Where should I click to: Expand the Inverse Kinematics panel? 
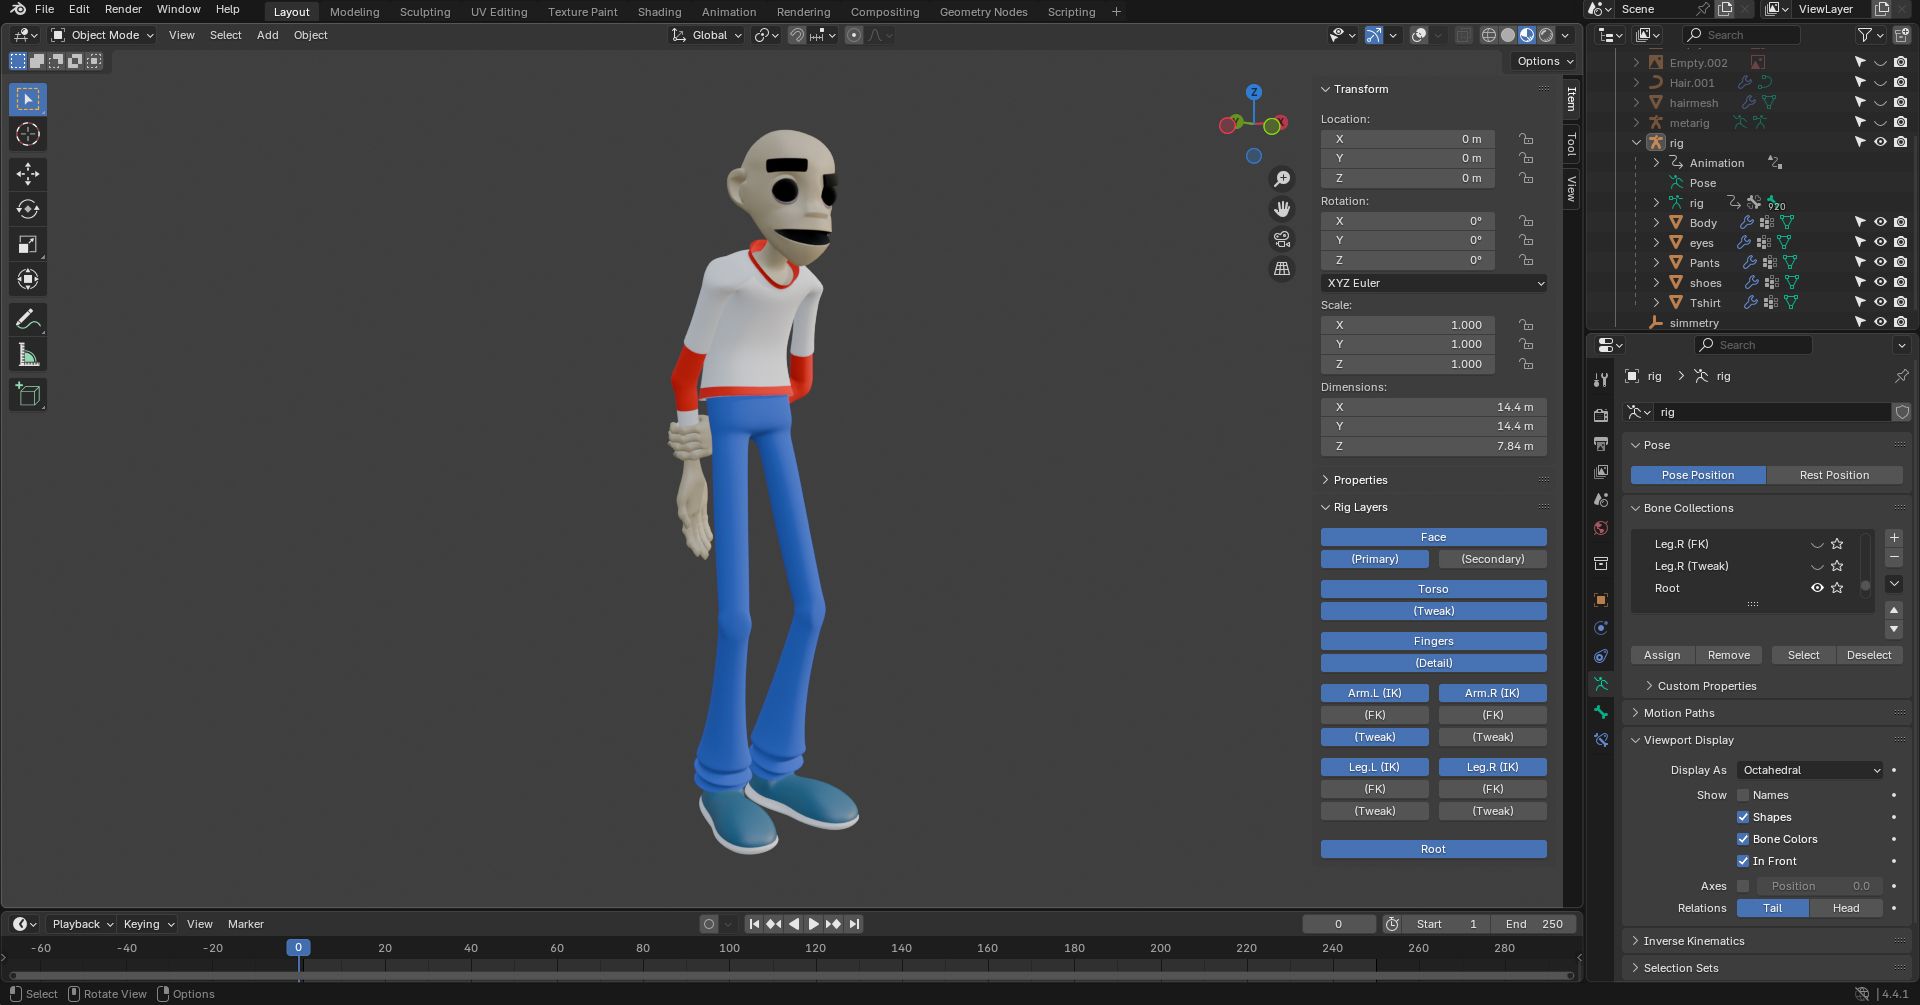click(x=1693, y=941)
